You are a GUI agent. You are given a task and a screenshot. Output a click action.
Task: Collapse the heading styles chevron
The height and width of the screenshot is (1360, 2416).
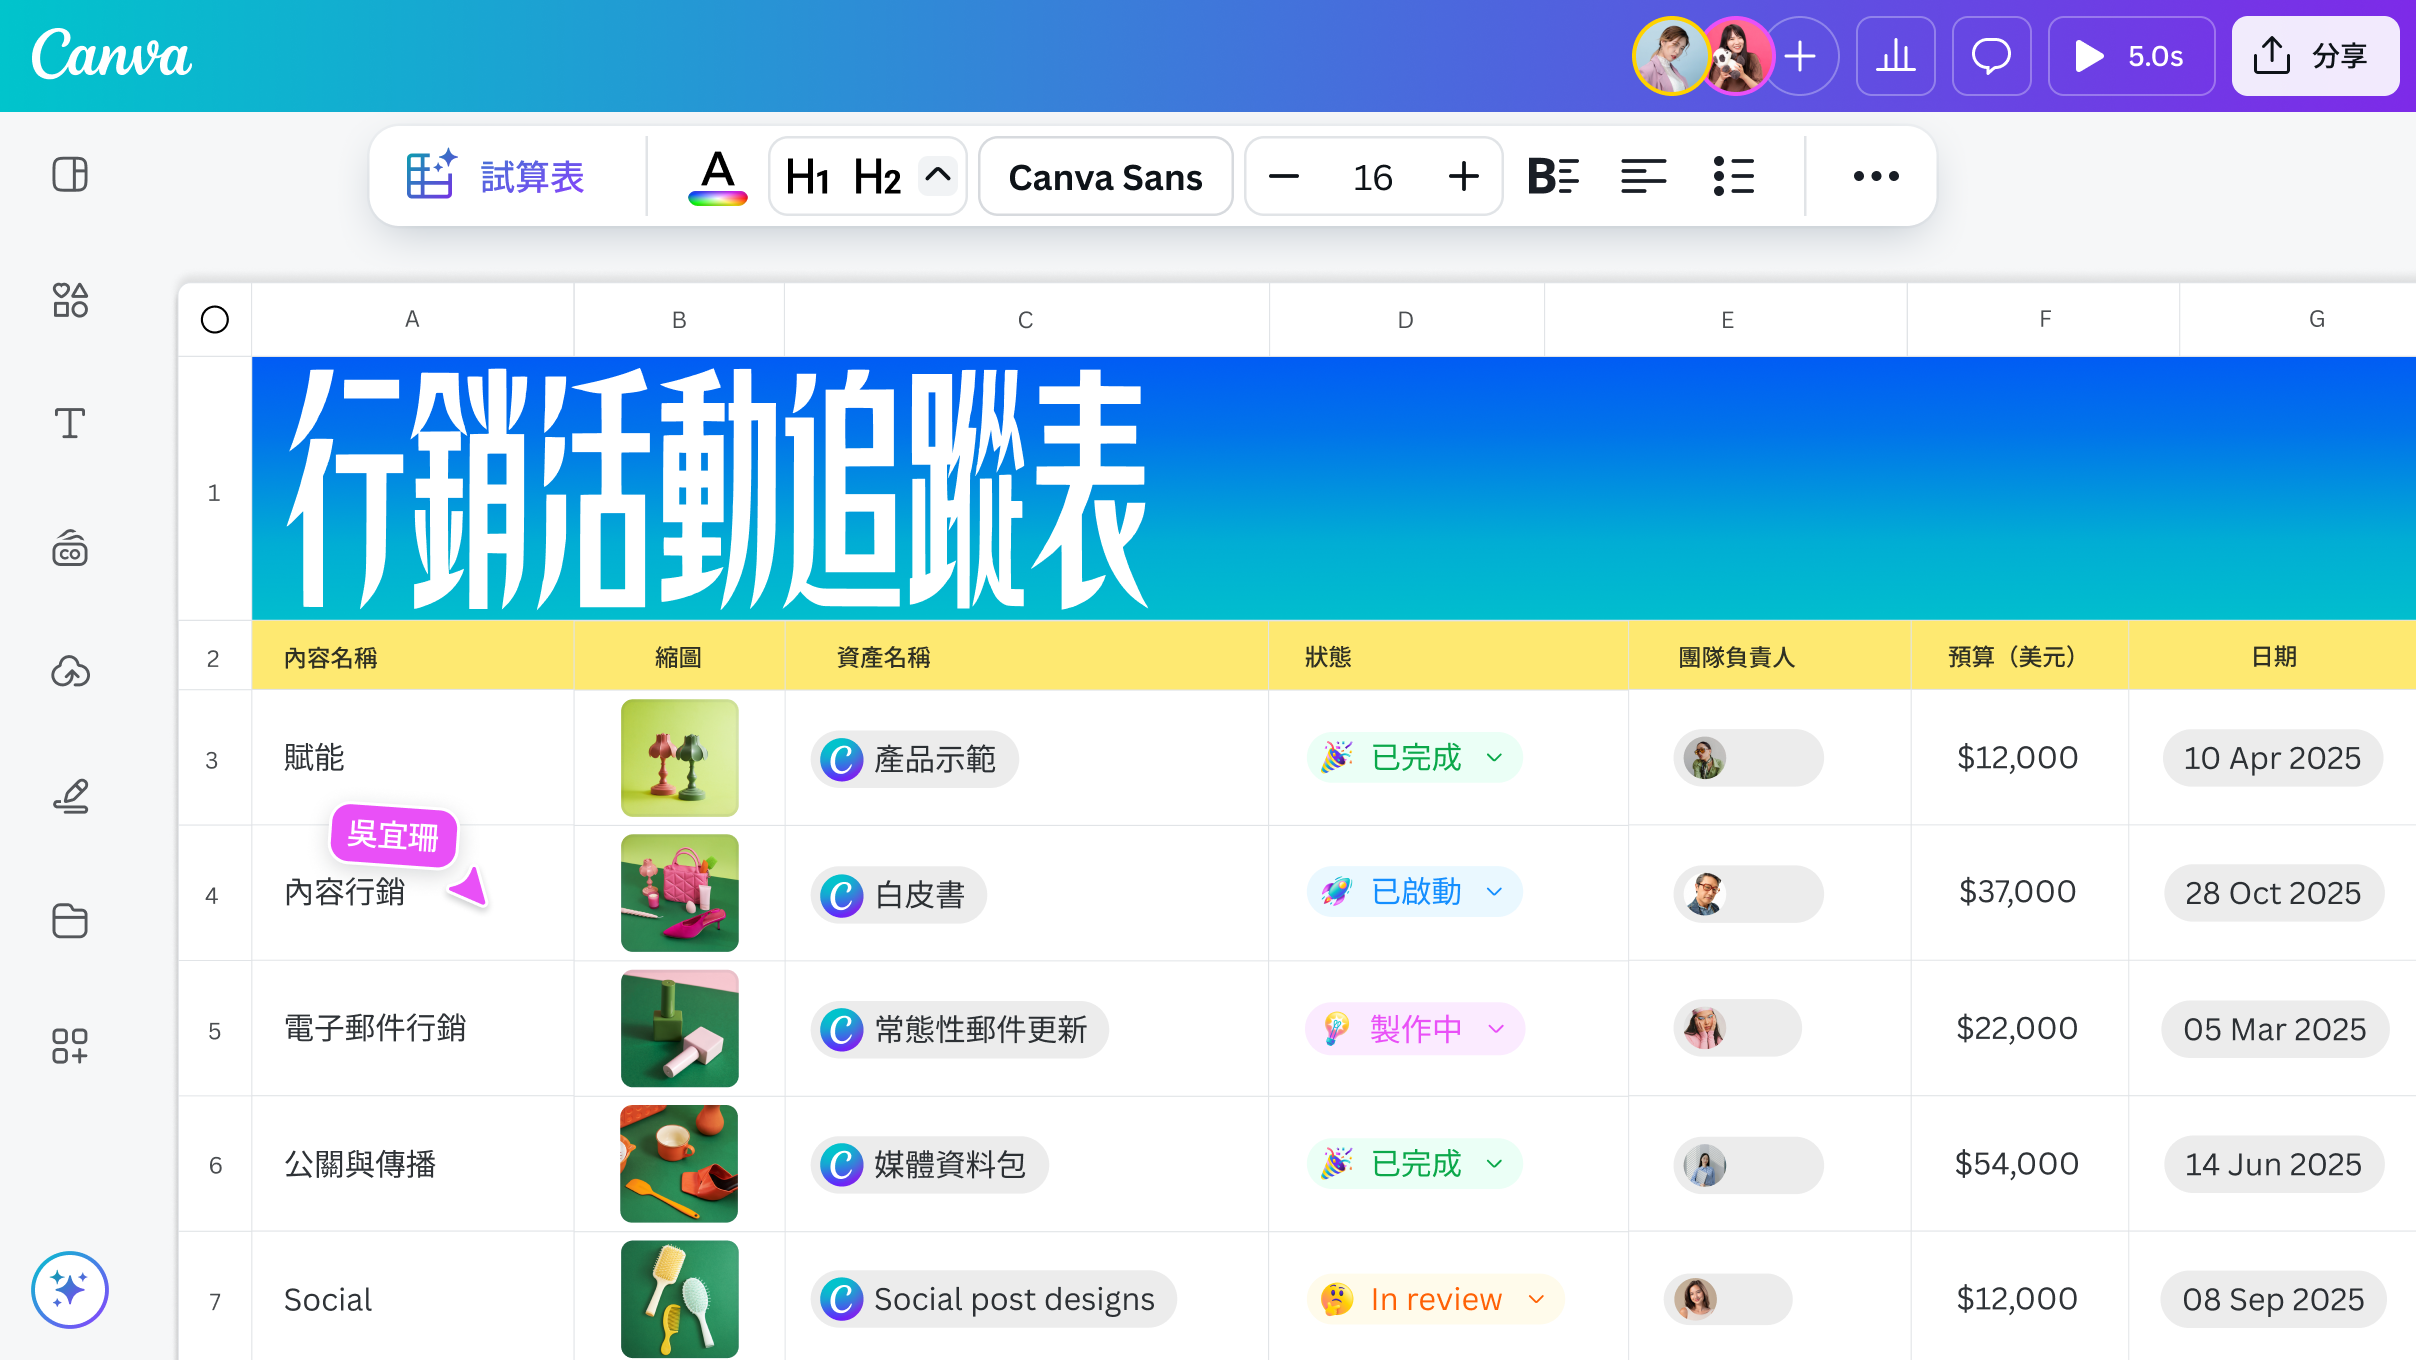pyautogui.click(x=938, y=176)
